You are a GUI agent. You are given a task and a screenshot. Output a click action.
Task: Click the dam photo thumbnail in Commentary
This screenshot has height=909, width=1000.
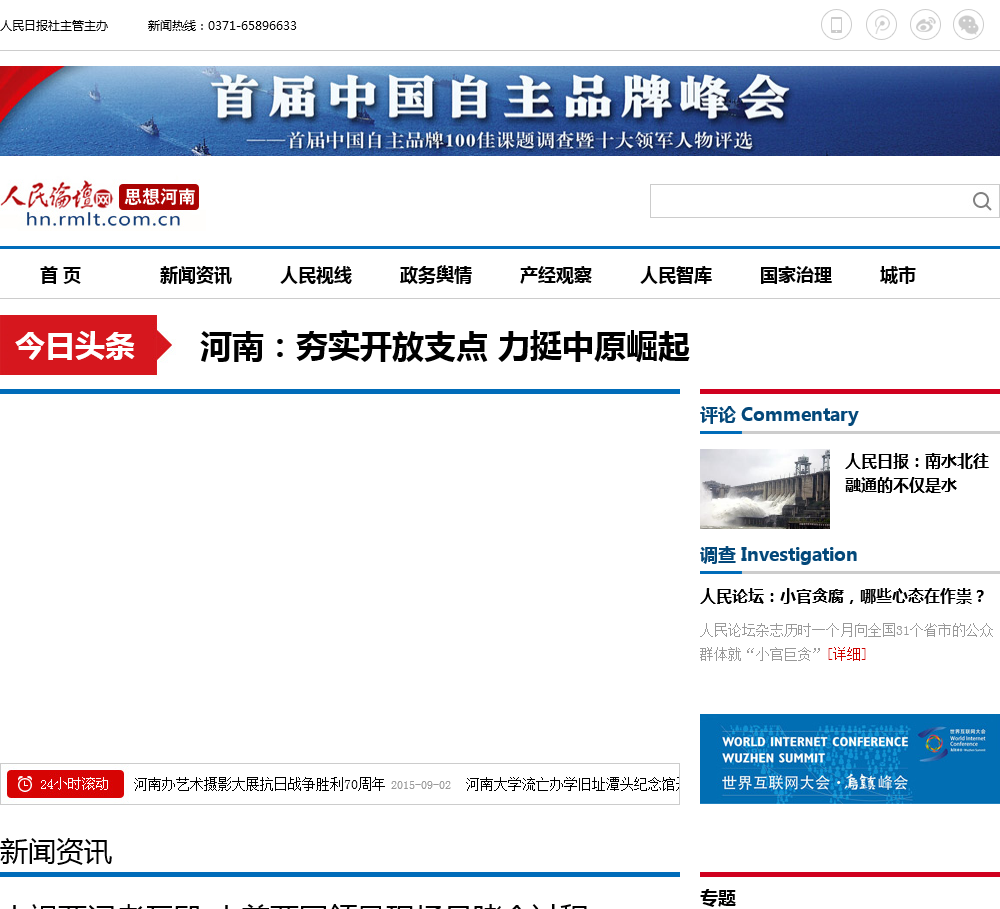pos(765,489)
